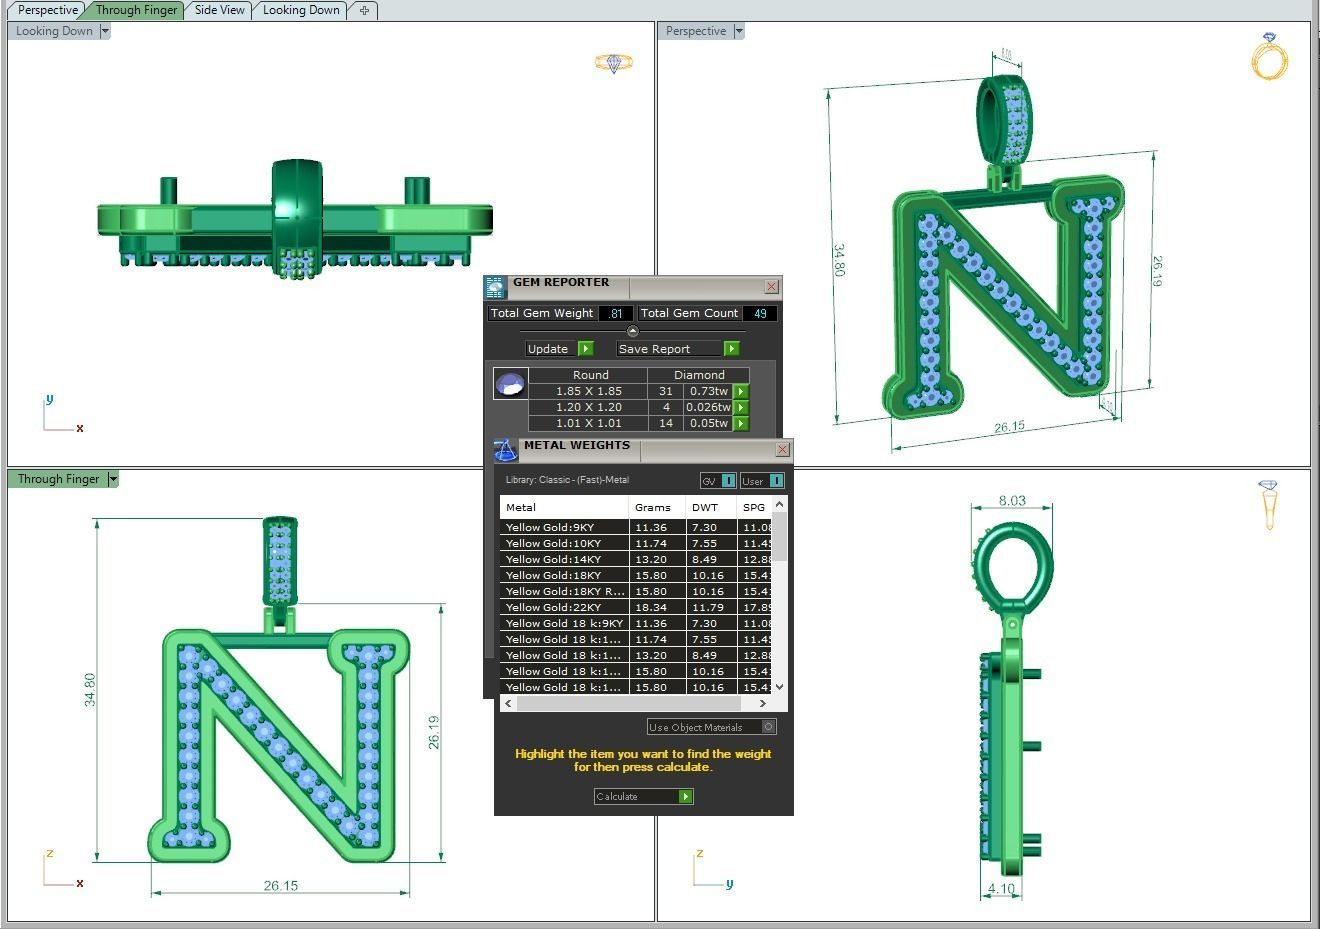
Task: Click the Perspective viewport title label
Action: [696, 31]
